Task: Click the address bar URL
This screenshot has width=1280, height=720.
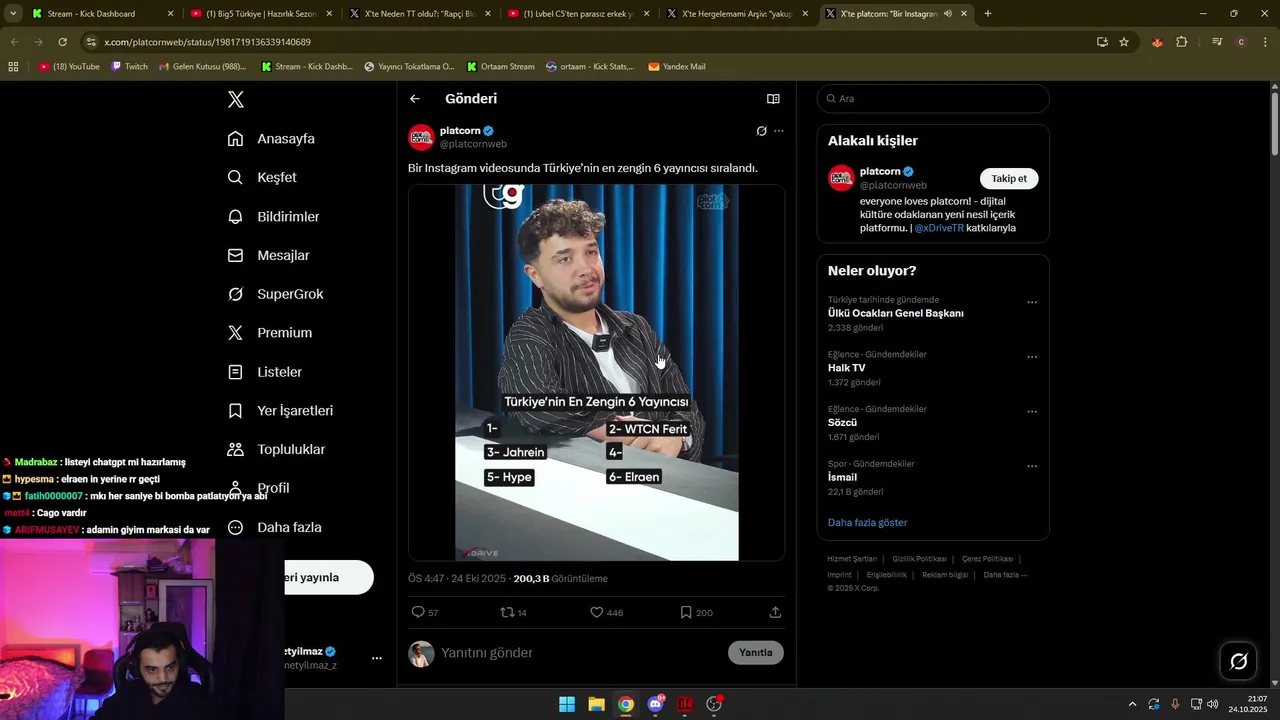Action: pyautogui.click(x=207, y=42)
